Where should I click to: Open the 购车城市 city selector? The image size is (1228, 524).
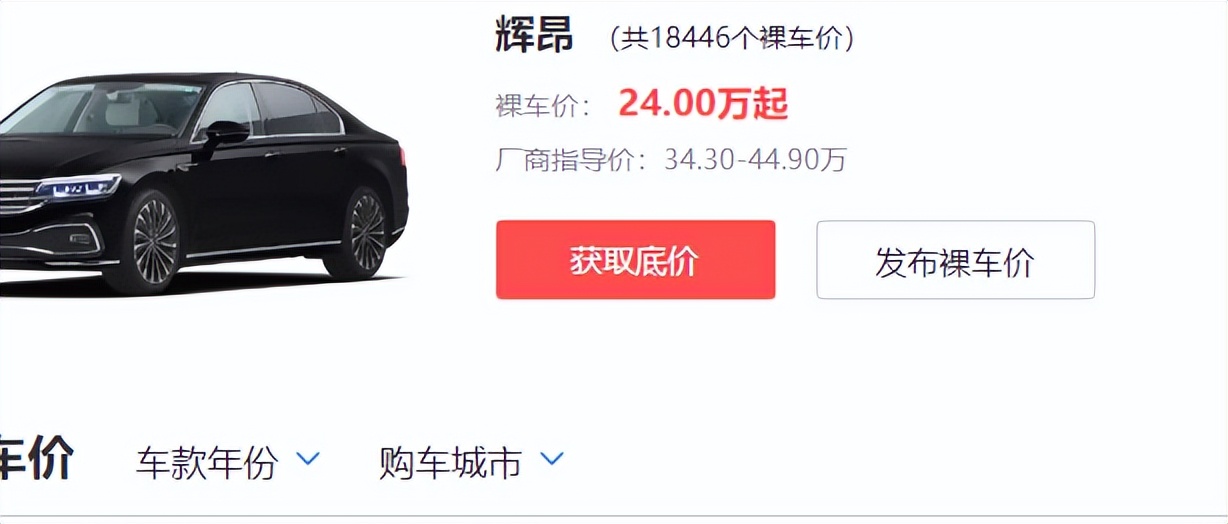pos(471,463)
